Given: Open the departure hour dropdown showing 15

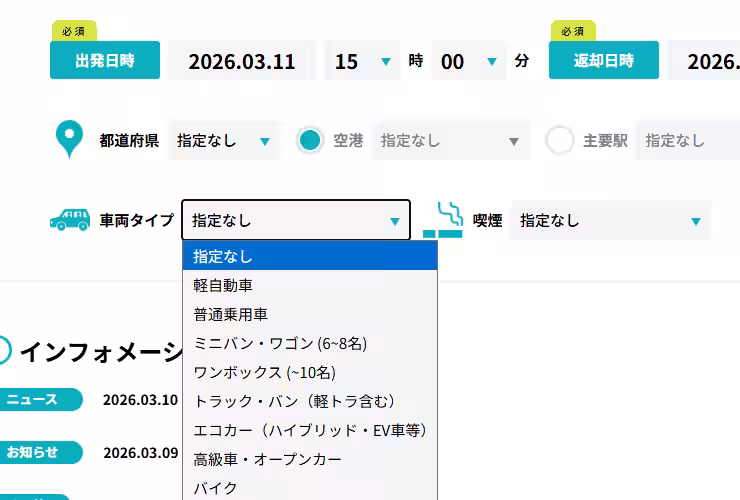Looking at the screenshot, I should [x=362, y=61].
